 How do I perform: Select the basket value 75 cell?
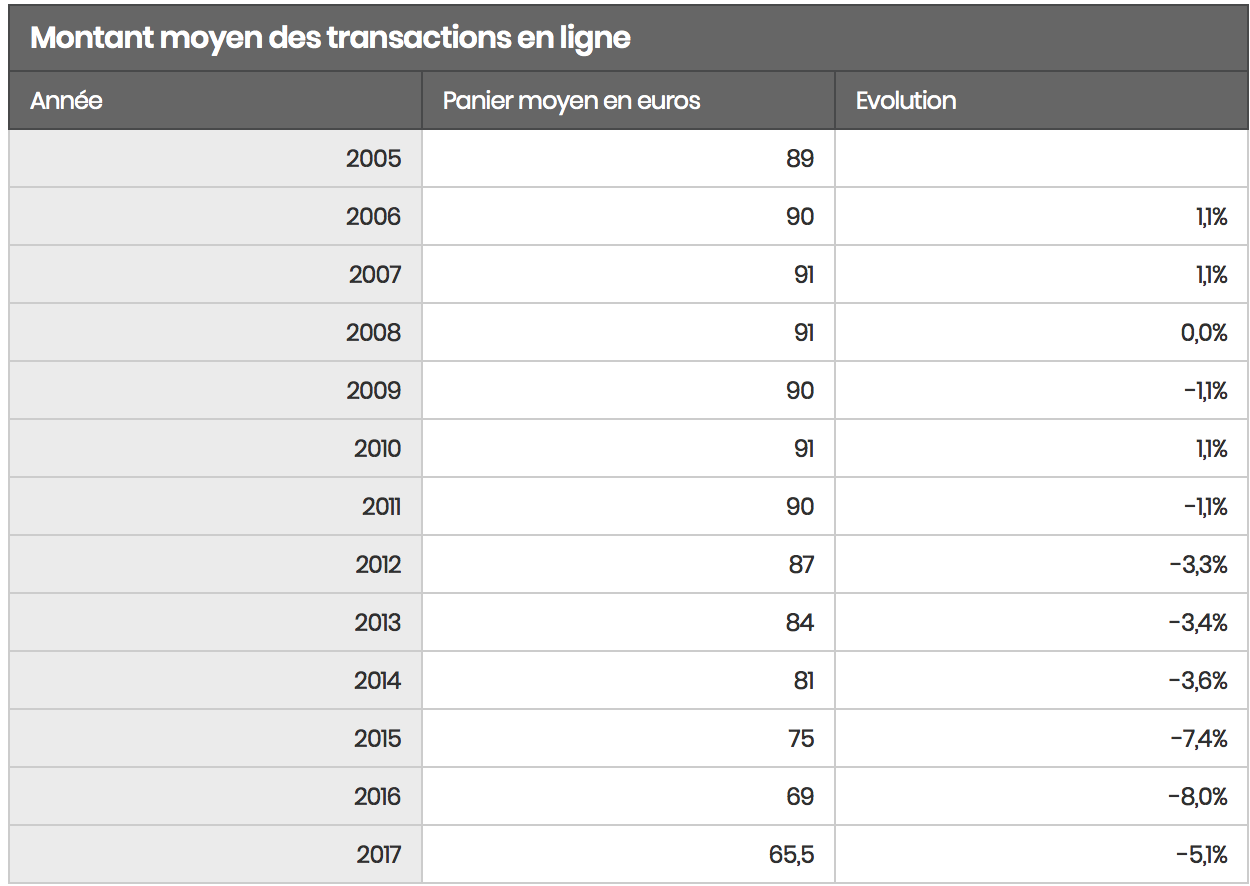click(628, 738)
